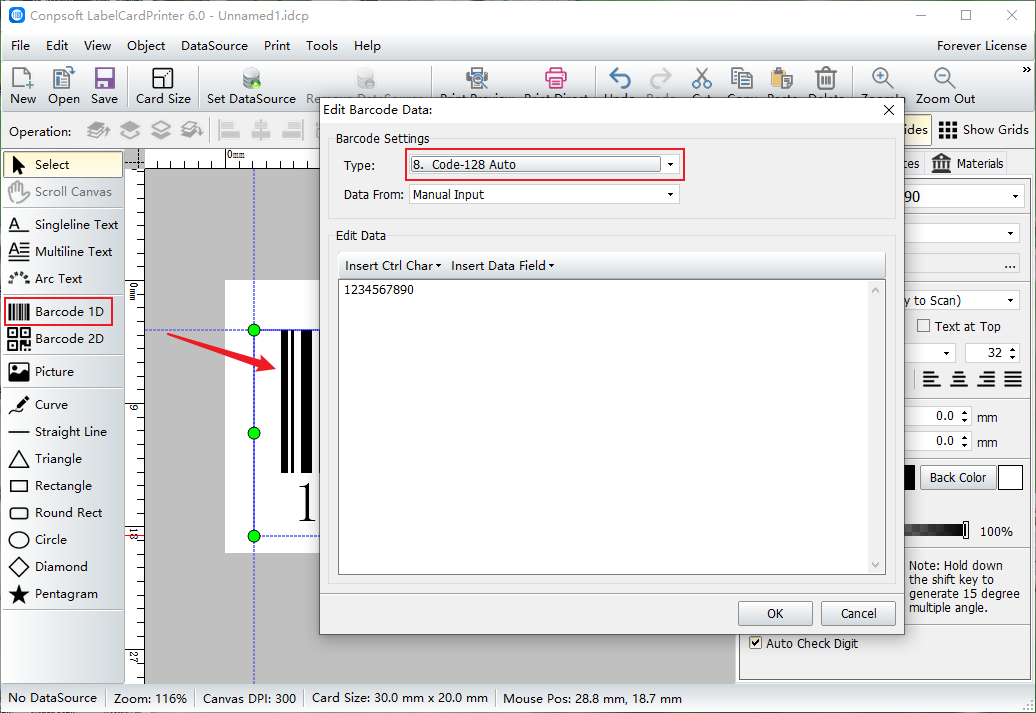
Task: Select the Rectangle shape tool
Action: coord(63,486)
